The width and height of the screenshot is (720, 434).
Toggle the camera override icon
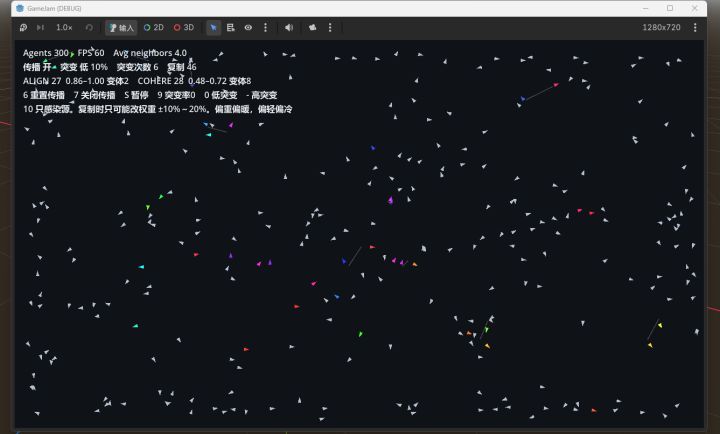pyautogui.click(x=313, y=28)
